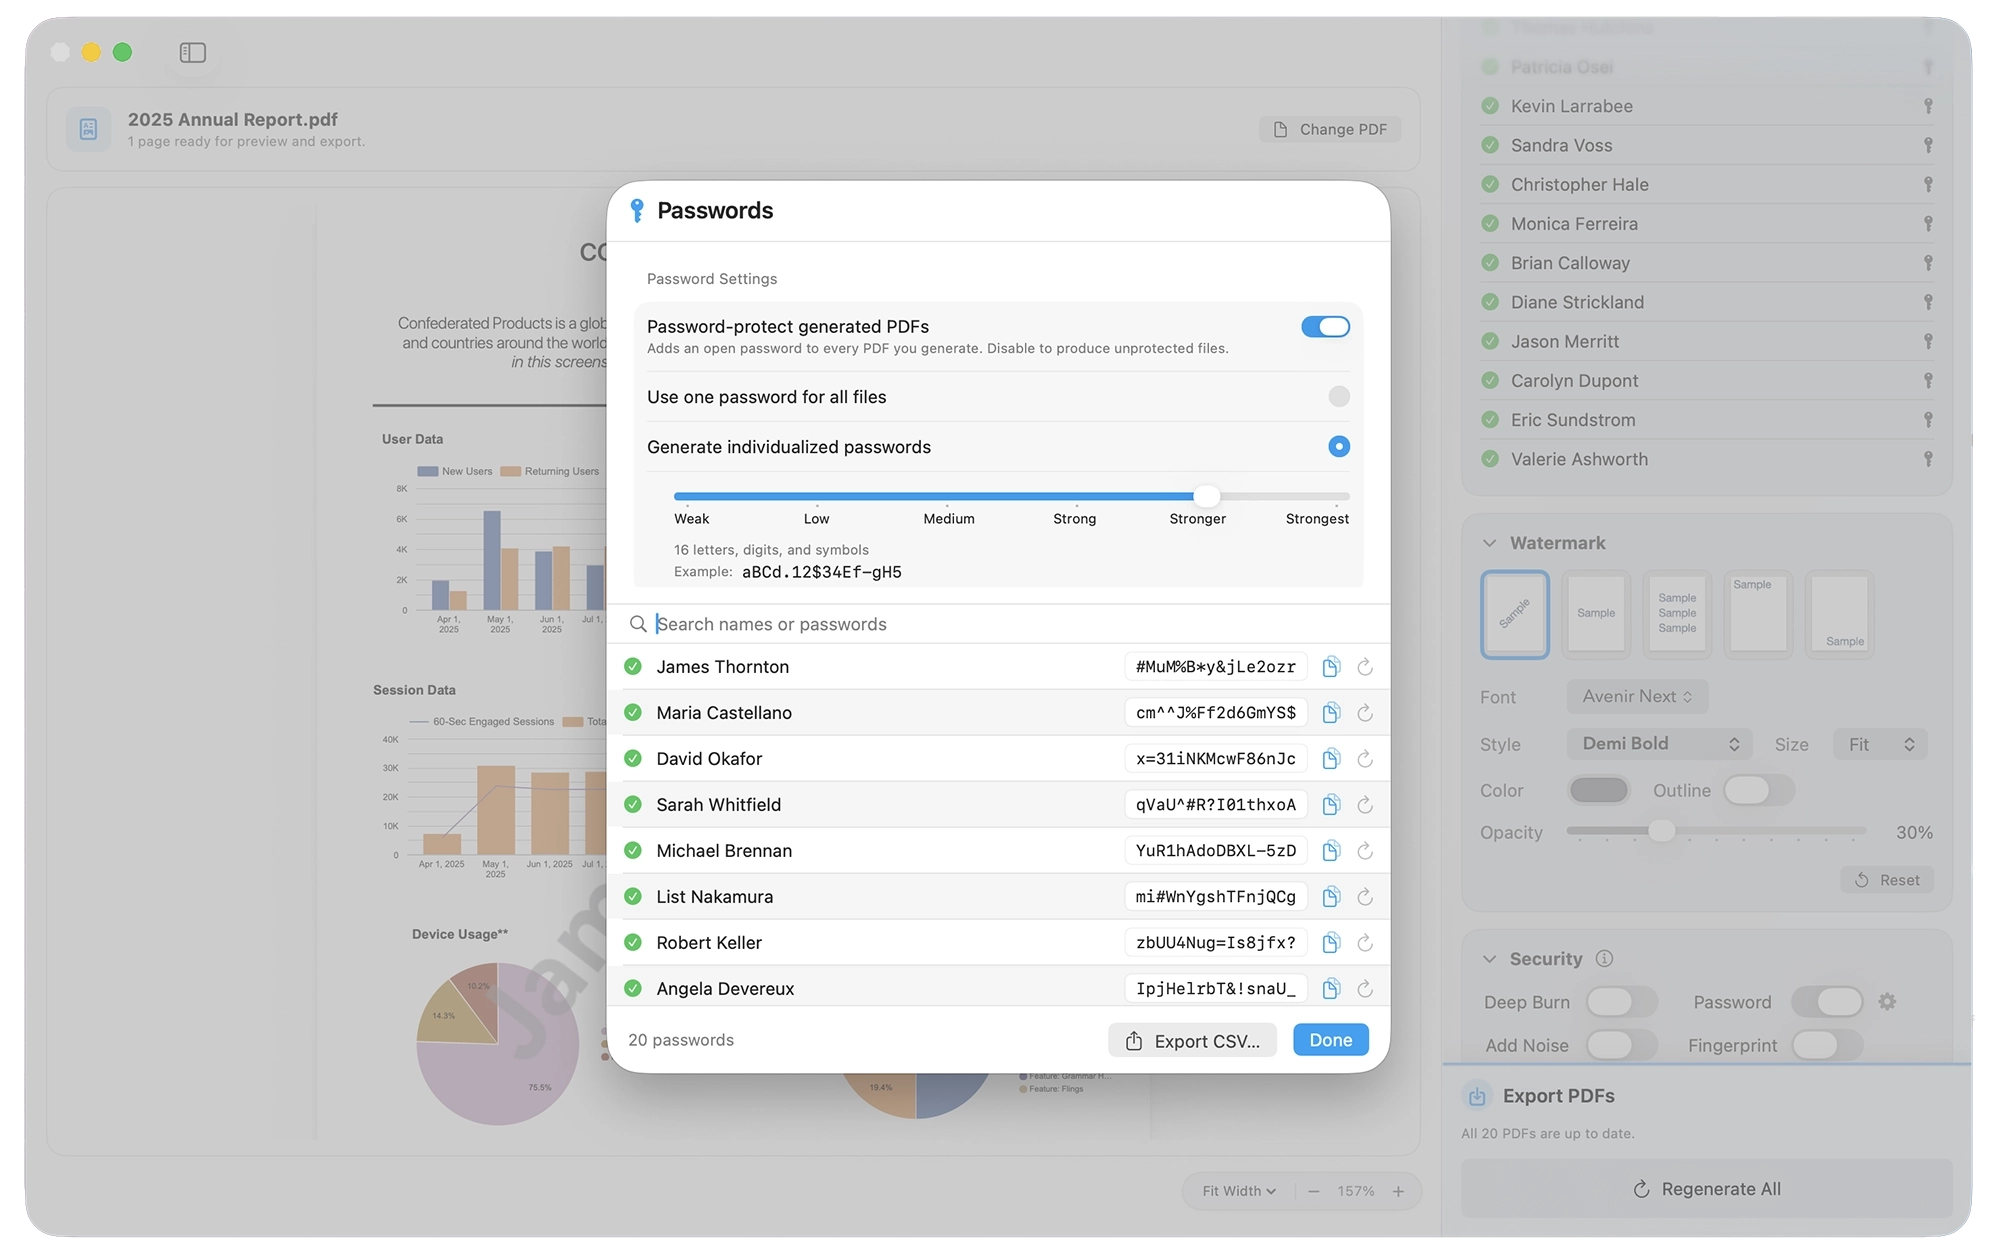Regenerate Maria Castellano's password
This screenshot has height=1258, width=2000.
[x=1365, y=713]
